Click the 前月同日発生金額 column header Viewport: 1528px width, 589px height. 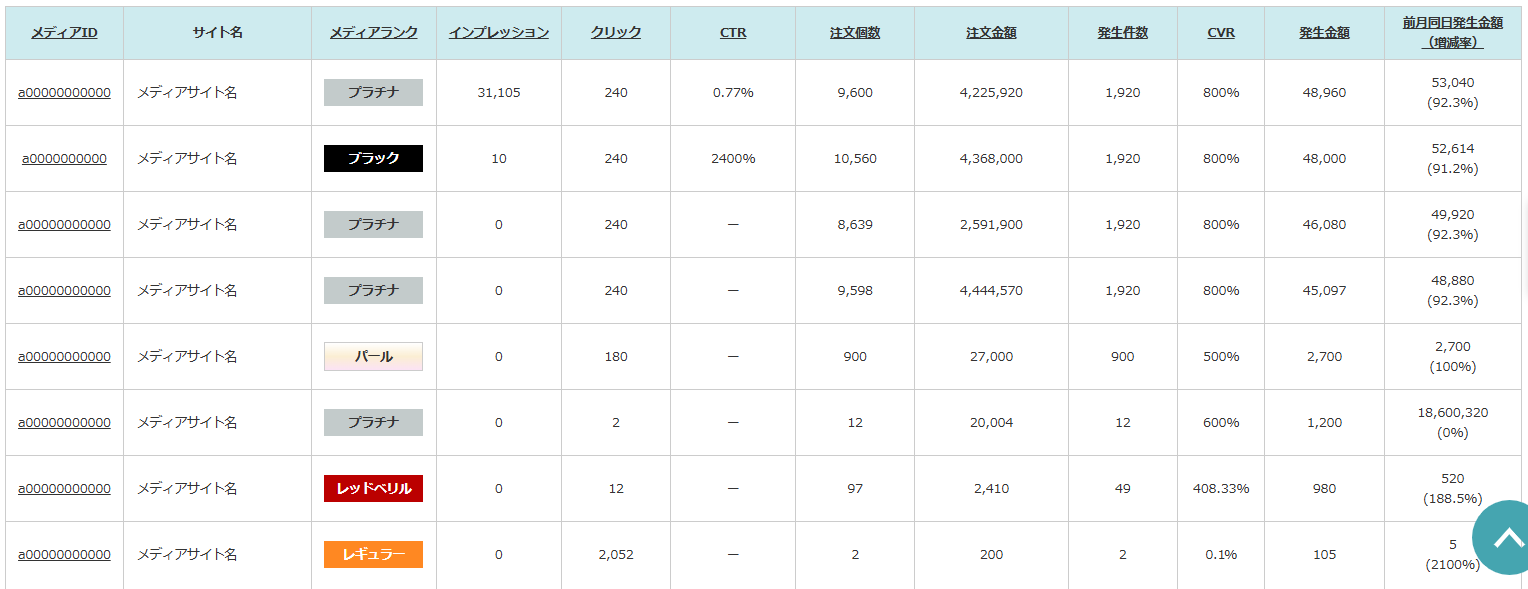(1452, 23)
